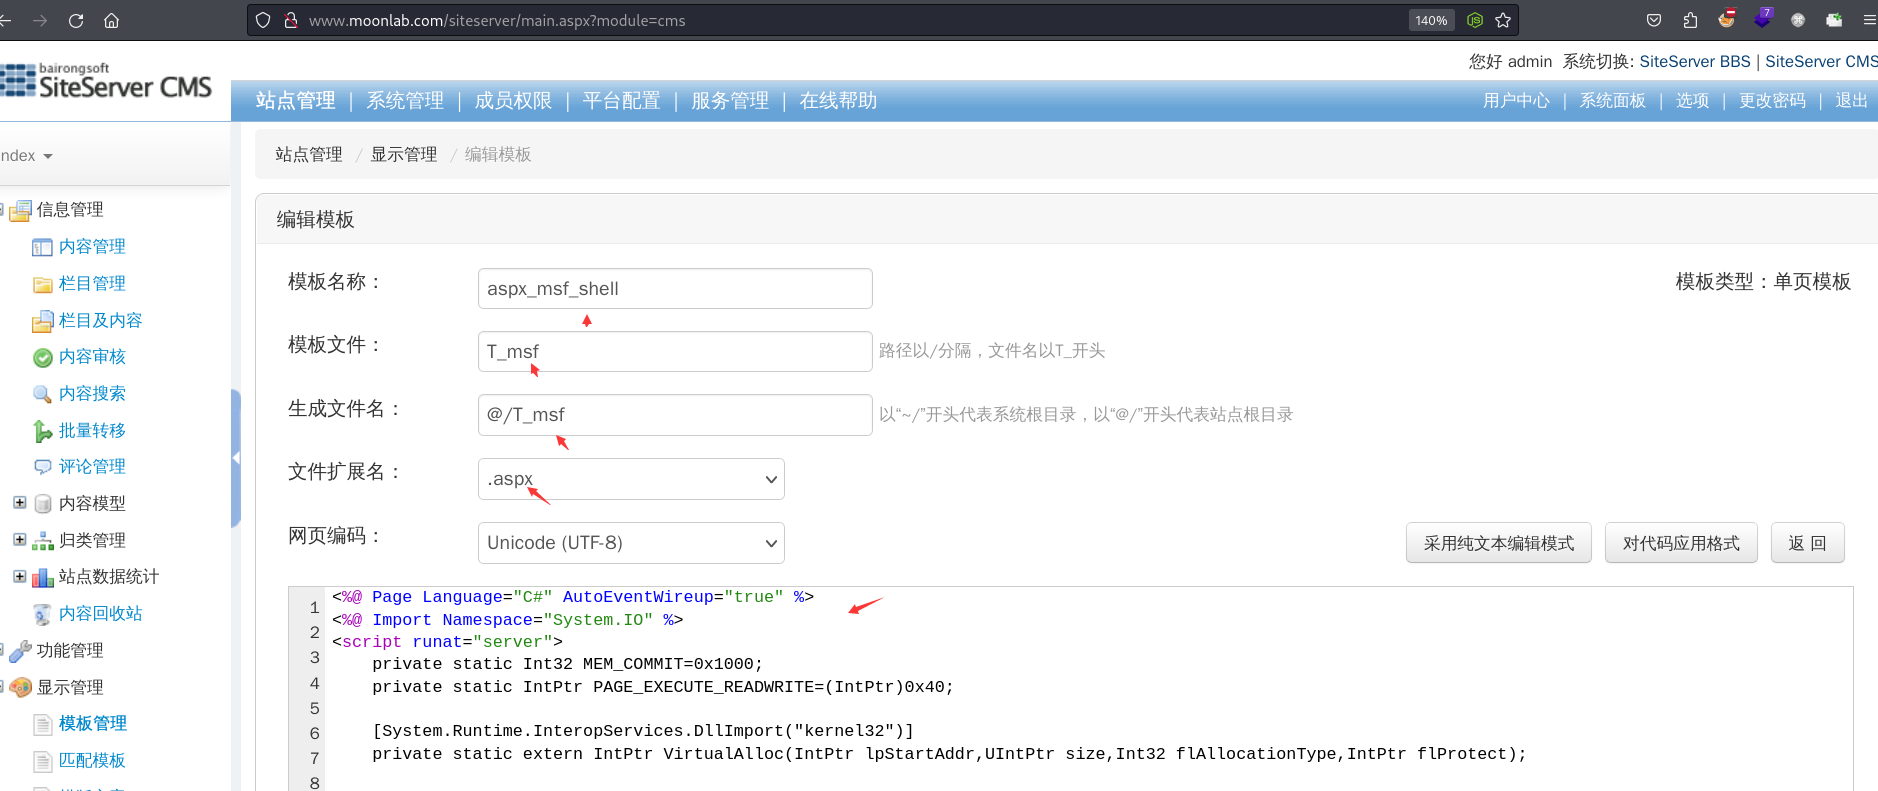Viewport: 1878px width, 791px height.
Task: Click the 归类管理 hierarchy icon
Action: click(x=42, y=541)
